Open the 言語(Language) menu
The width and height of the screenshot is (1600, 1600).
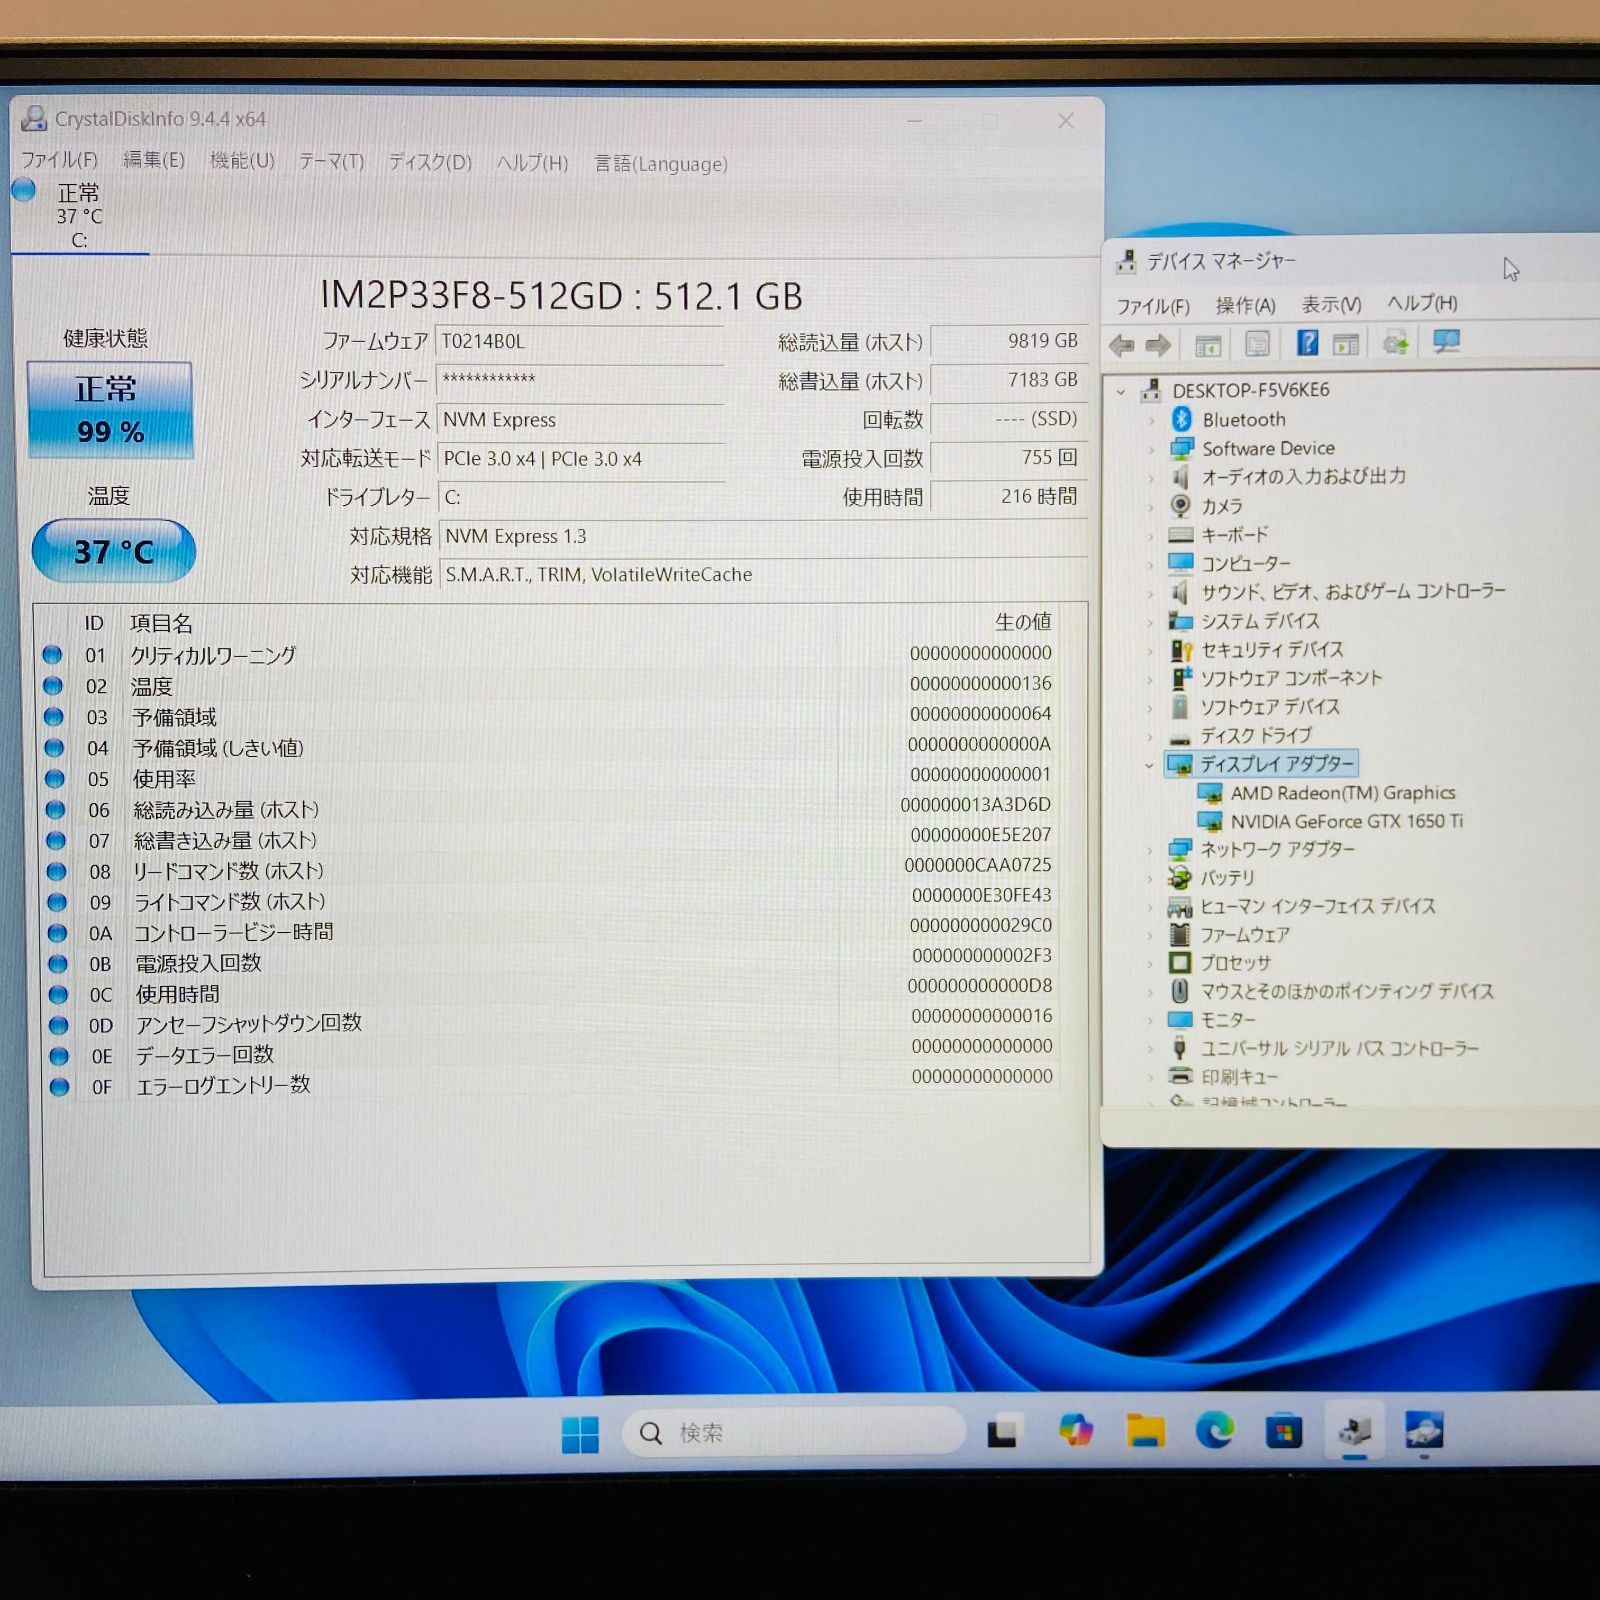click(661, 163)
